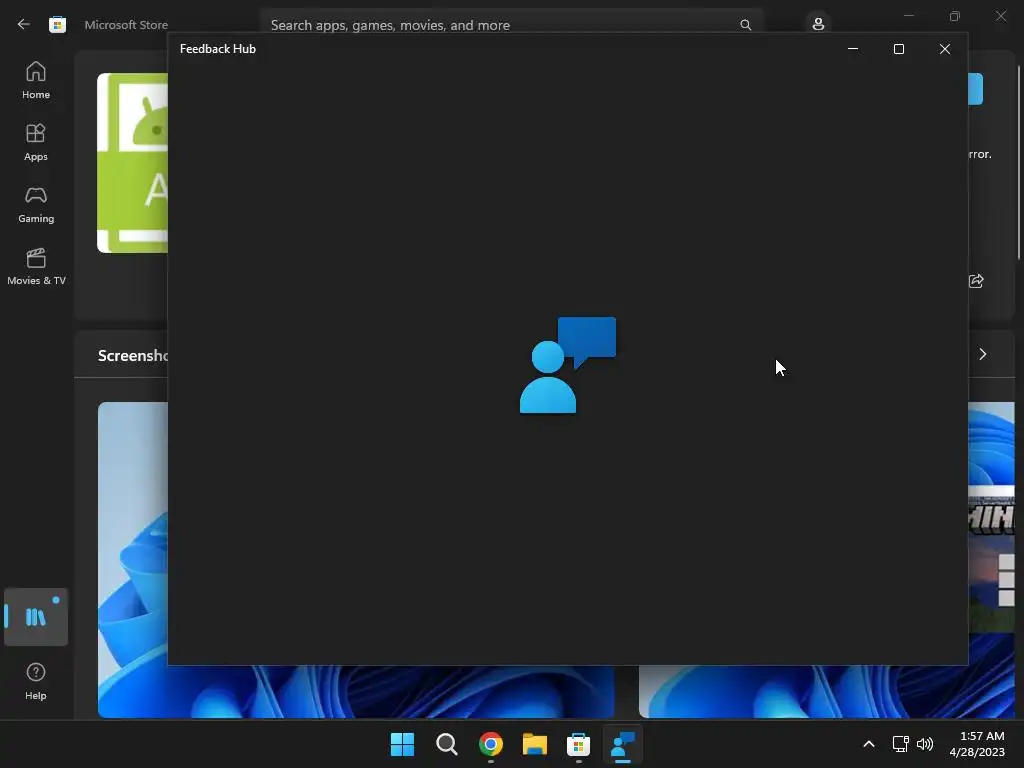Open Gaming section in Store sidebar
1024x768 pixels.
36,204
